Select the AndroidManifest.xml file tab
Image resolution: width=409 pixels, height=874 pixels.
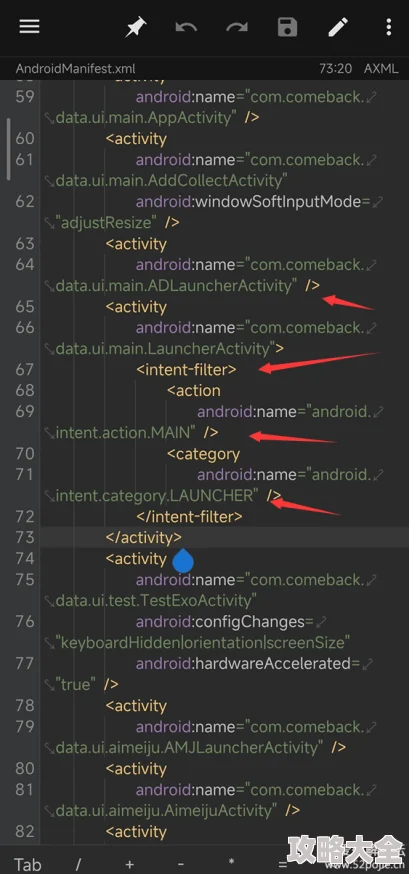(76, 69)
